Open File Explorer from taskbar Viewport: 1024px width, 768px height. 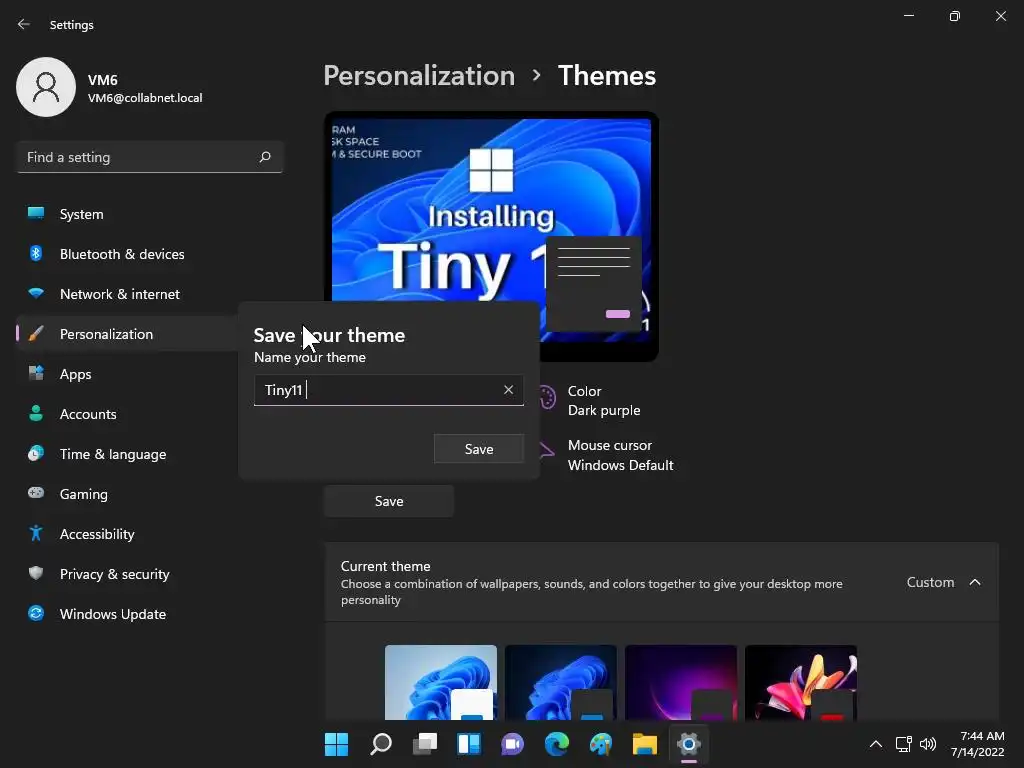tap(645, 744)
